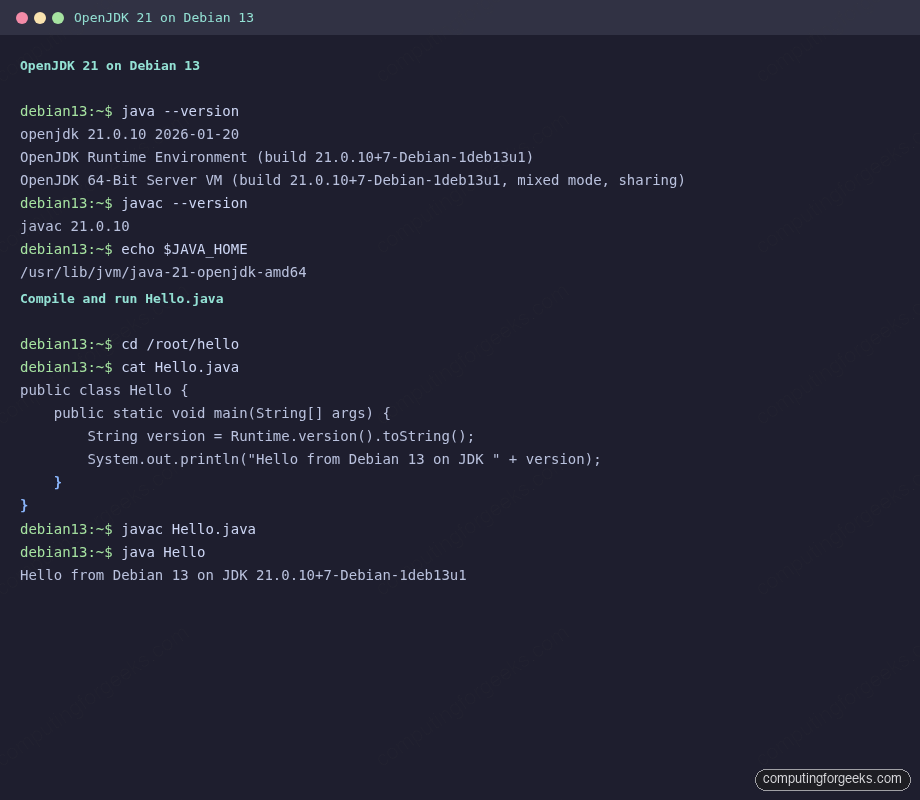Select the java Hello run command
This screenshot has height=800, width=920.
(x=162, y=552)
